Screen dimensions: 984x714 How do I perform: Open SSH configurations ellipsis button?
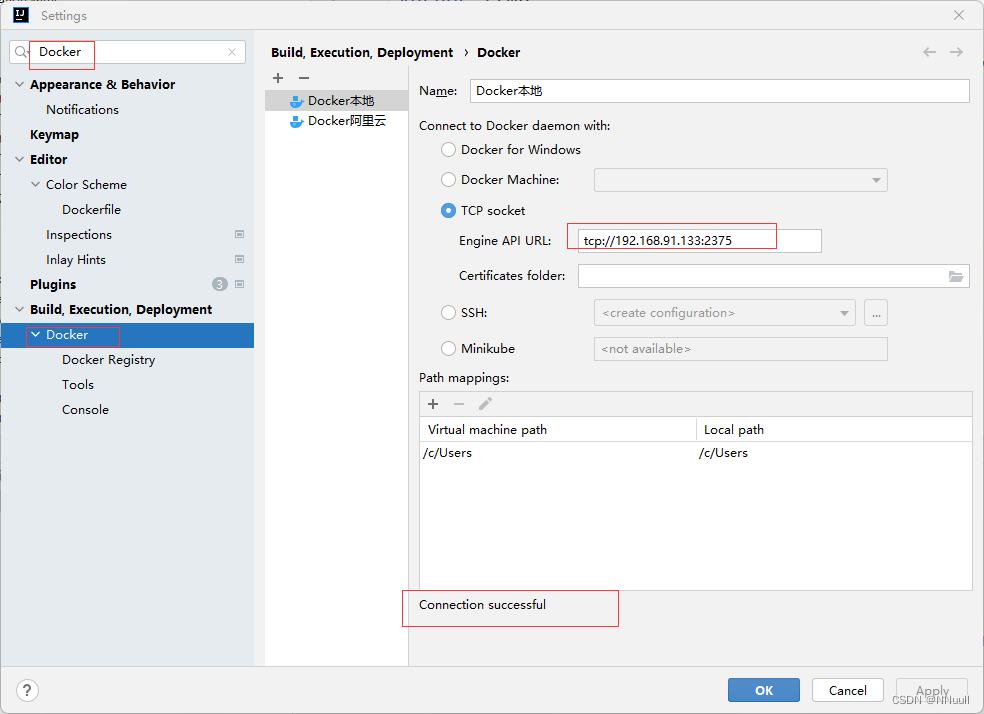coord(875,312)
